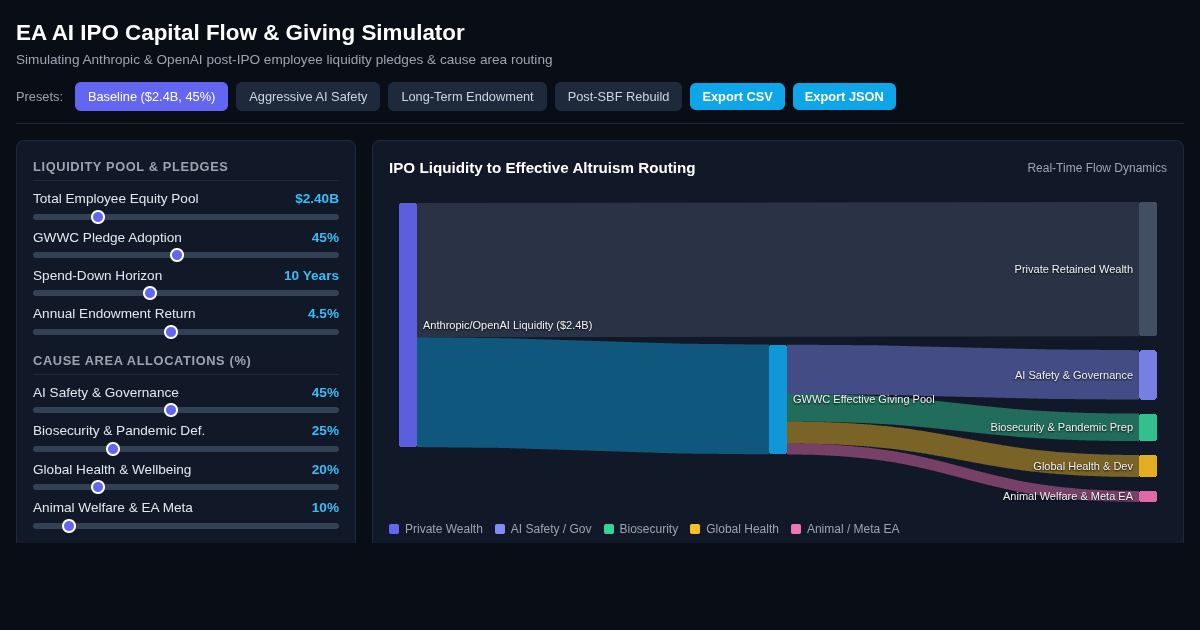Click the Biosecurity legend swatch
The width and height of the screenshot is (1200, 630).
(x=609, y=529)
